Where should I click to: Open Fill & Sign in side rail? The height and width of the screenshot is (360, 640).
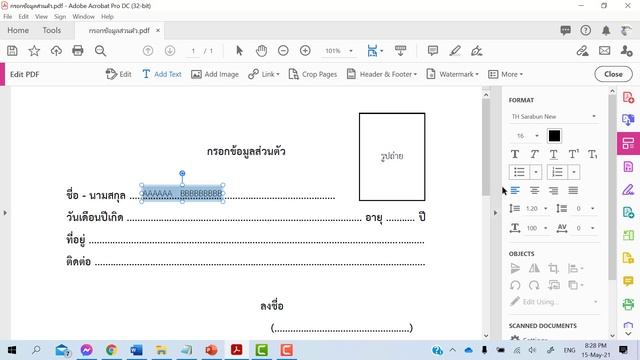[628, 189]
